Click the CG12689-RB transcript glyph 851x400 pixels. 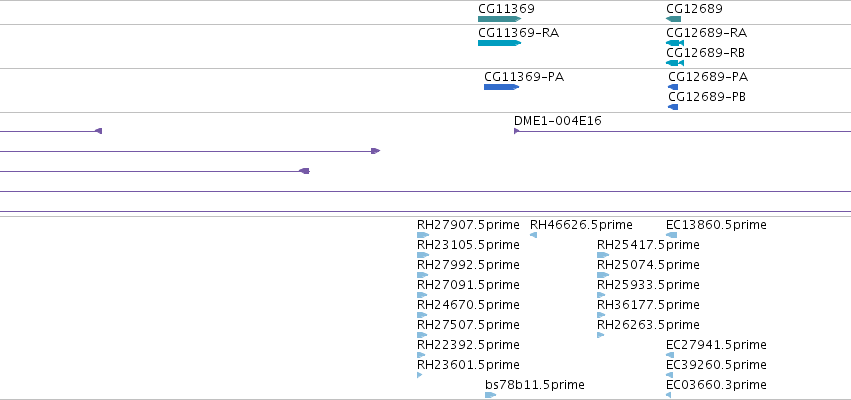675,63
